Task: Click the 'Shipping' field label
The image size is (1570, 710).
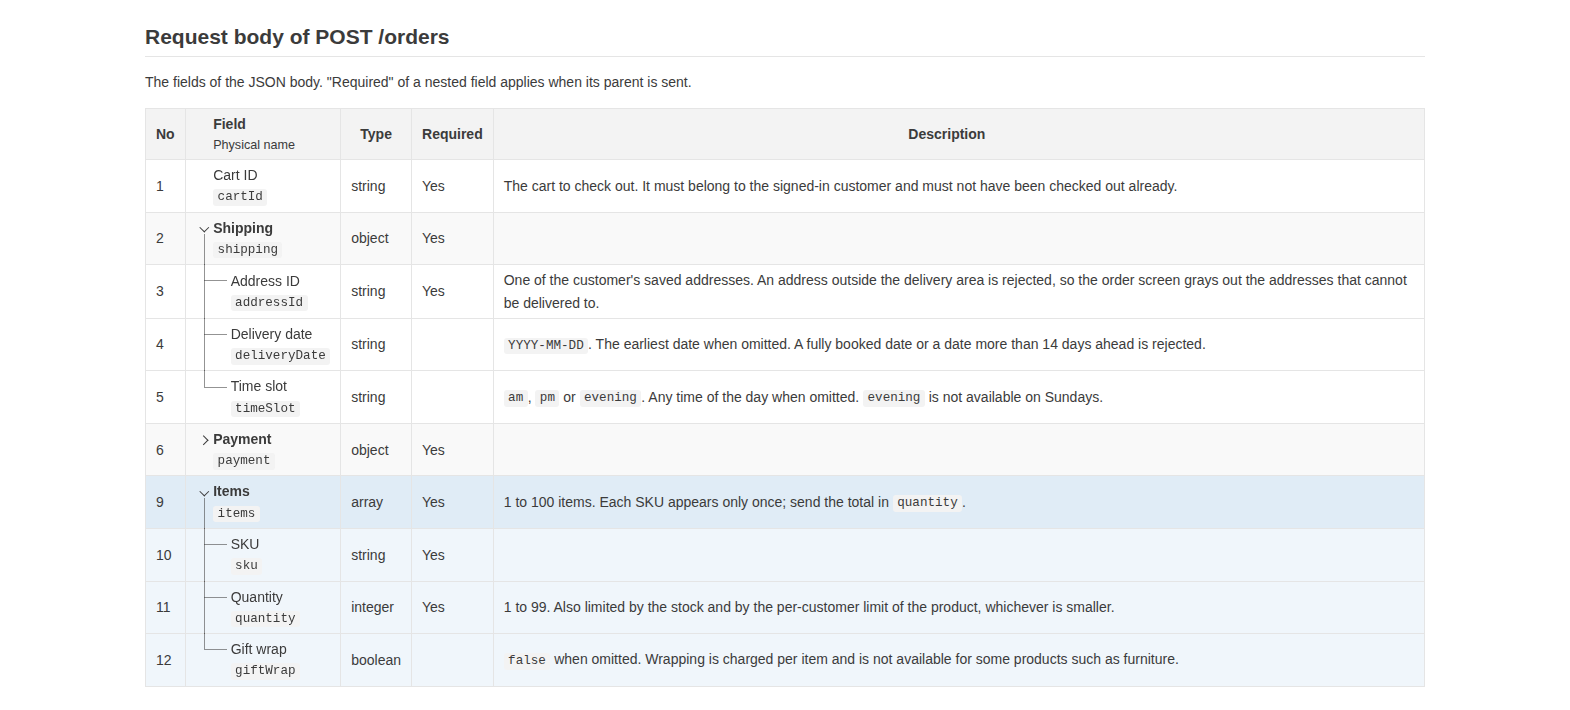Action: click(x=243, y=228)
